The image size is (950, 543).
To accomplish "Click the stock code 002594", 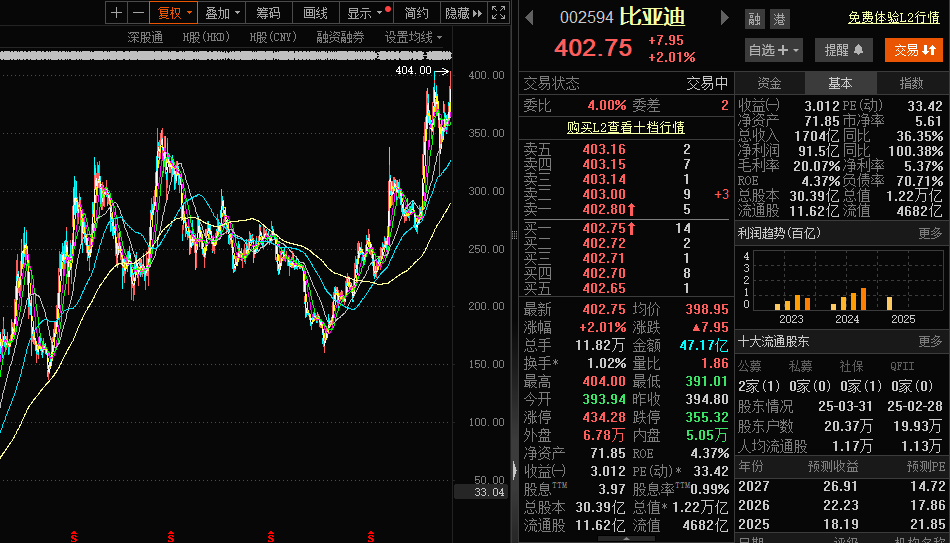I will click(586, 18).
